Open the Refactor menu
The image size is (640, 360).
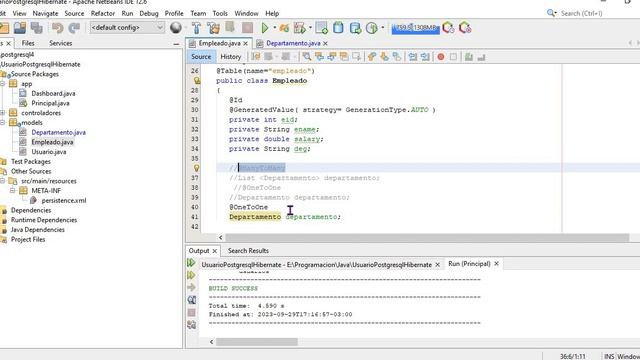click(102, 13)
